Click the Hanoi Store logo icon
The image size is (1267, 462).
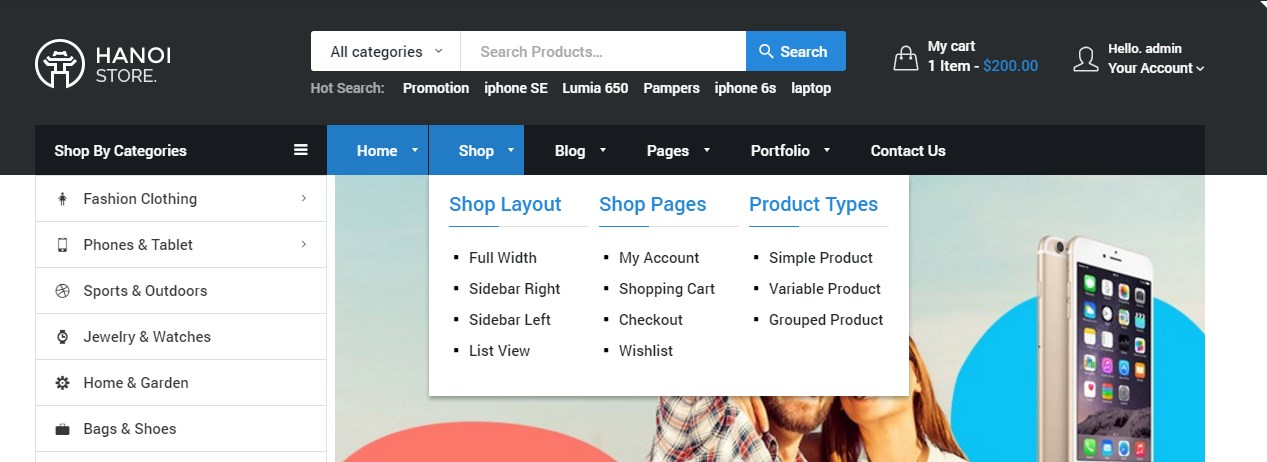tap(60, 63)
